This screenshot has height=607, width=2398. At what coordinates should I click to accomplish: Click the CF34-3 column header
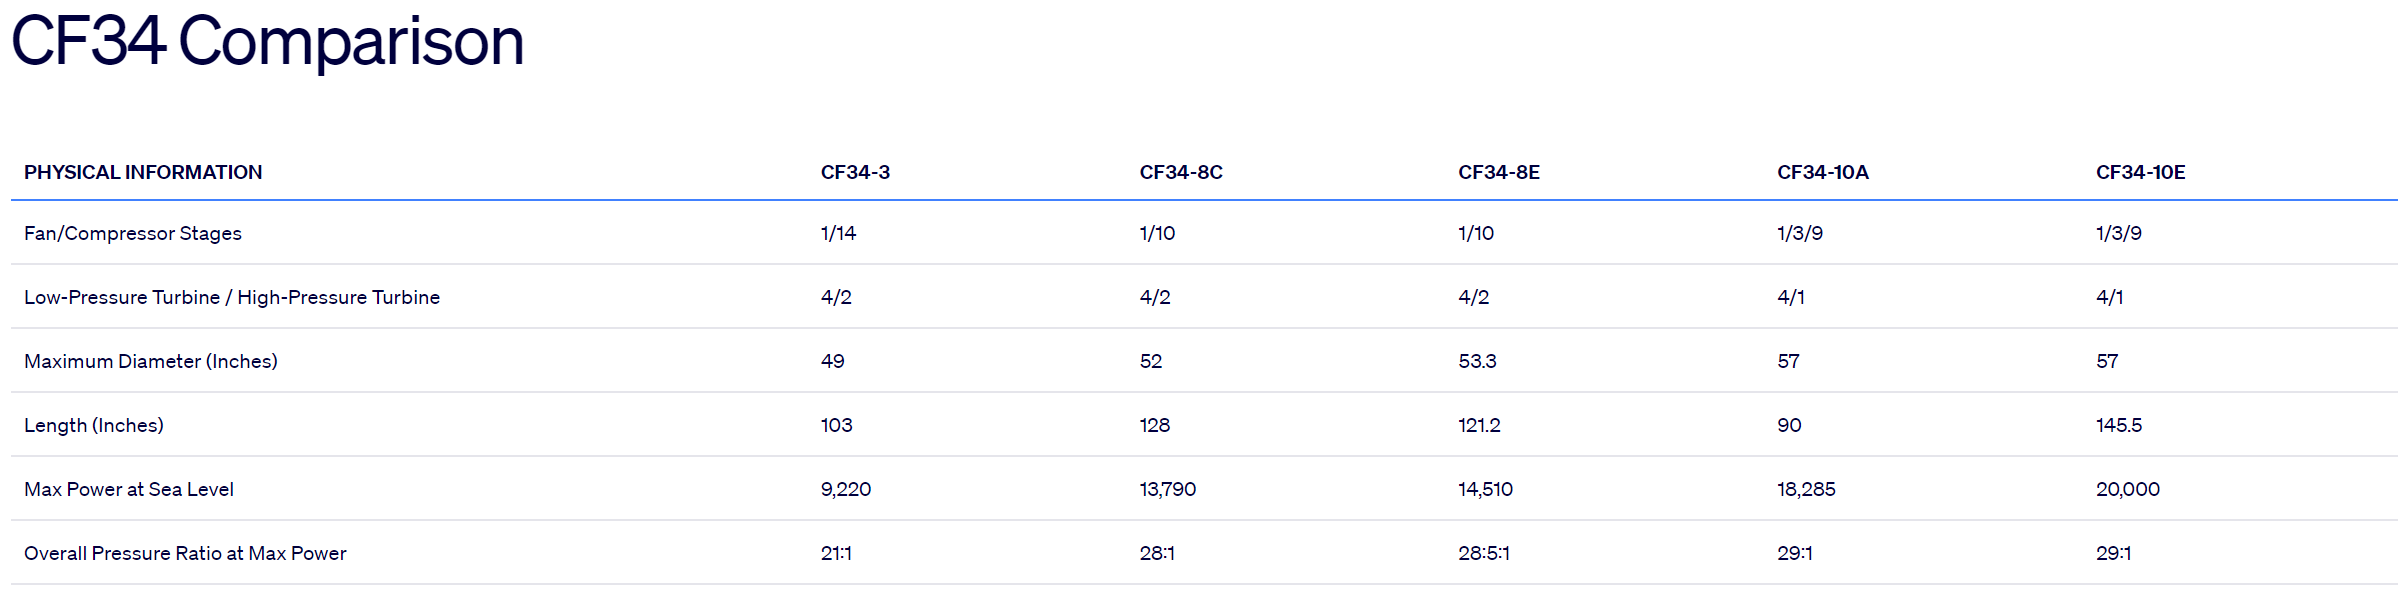855,172
